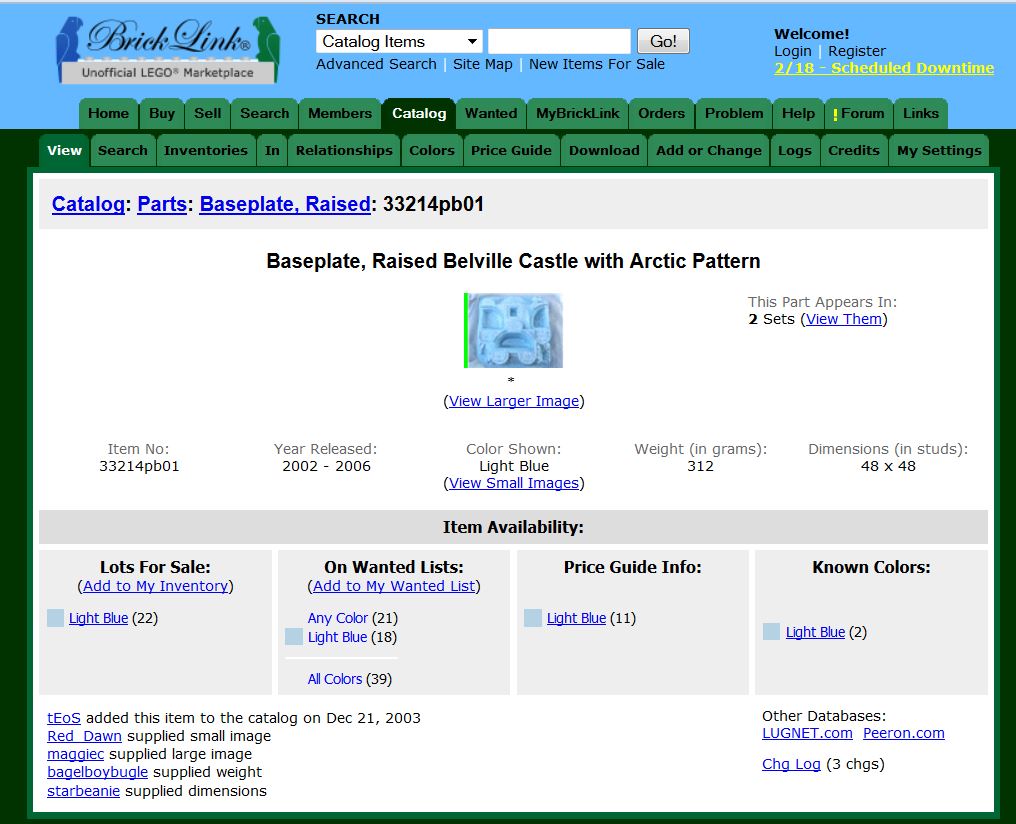The image size is (1016, 824).
Task: Switch to the Price Guide subtab
Action: point(511,151)
